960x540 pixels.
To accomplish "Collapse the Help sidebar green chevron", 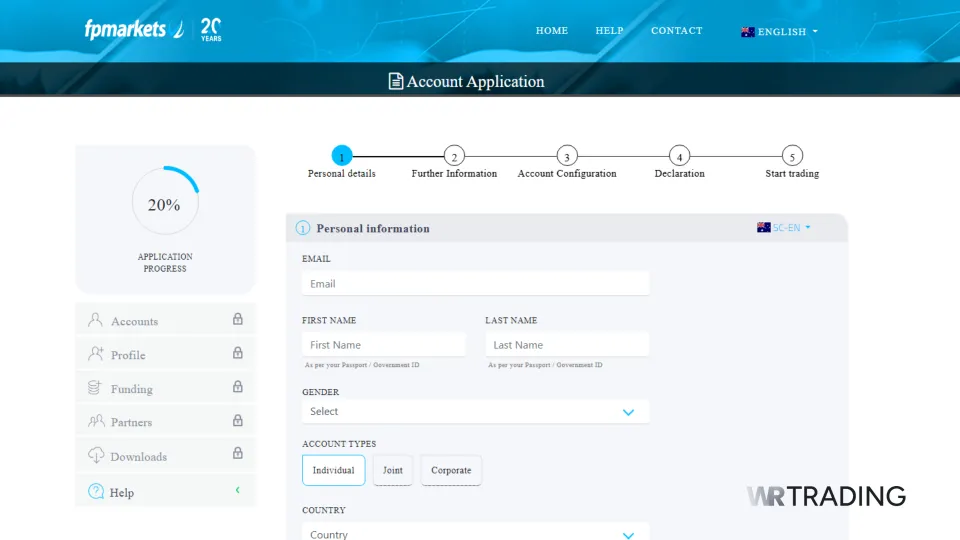I will click(x=238, y=490).
